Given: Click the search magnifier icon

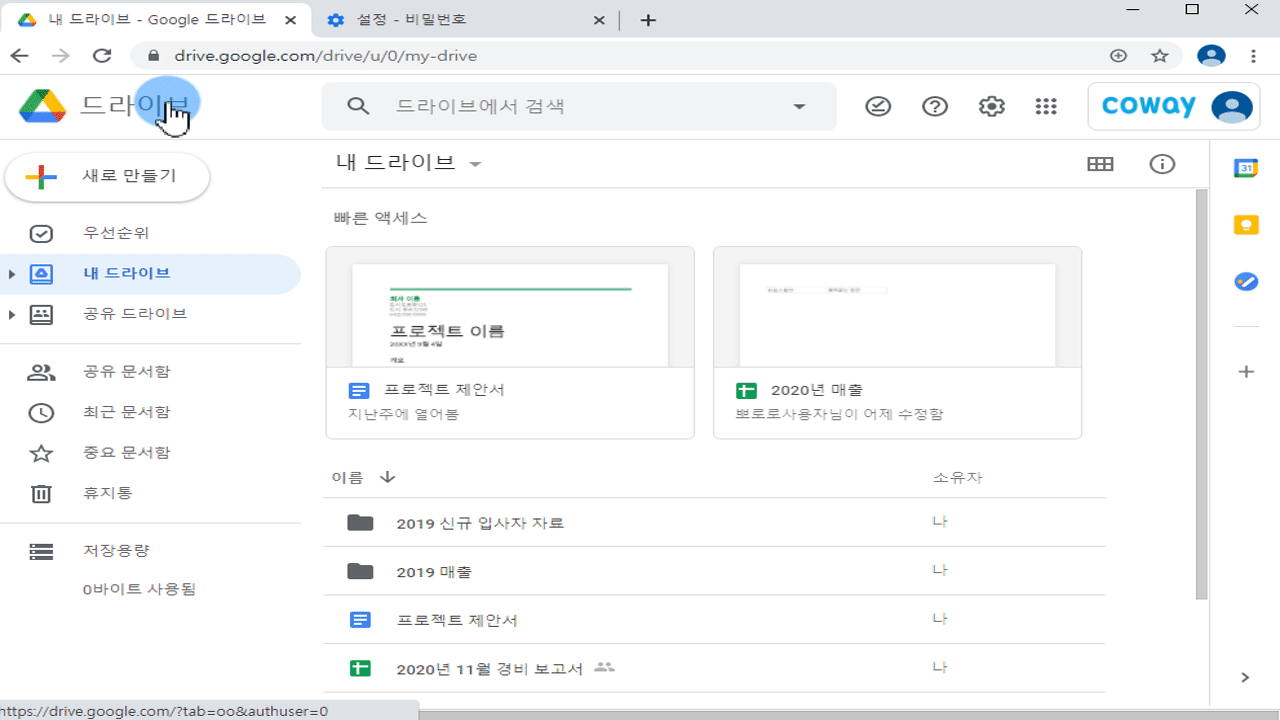Looking at the screenshot, I should pos(358,106).
